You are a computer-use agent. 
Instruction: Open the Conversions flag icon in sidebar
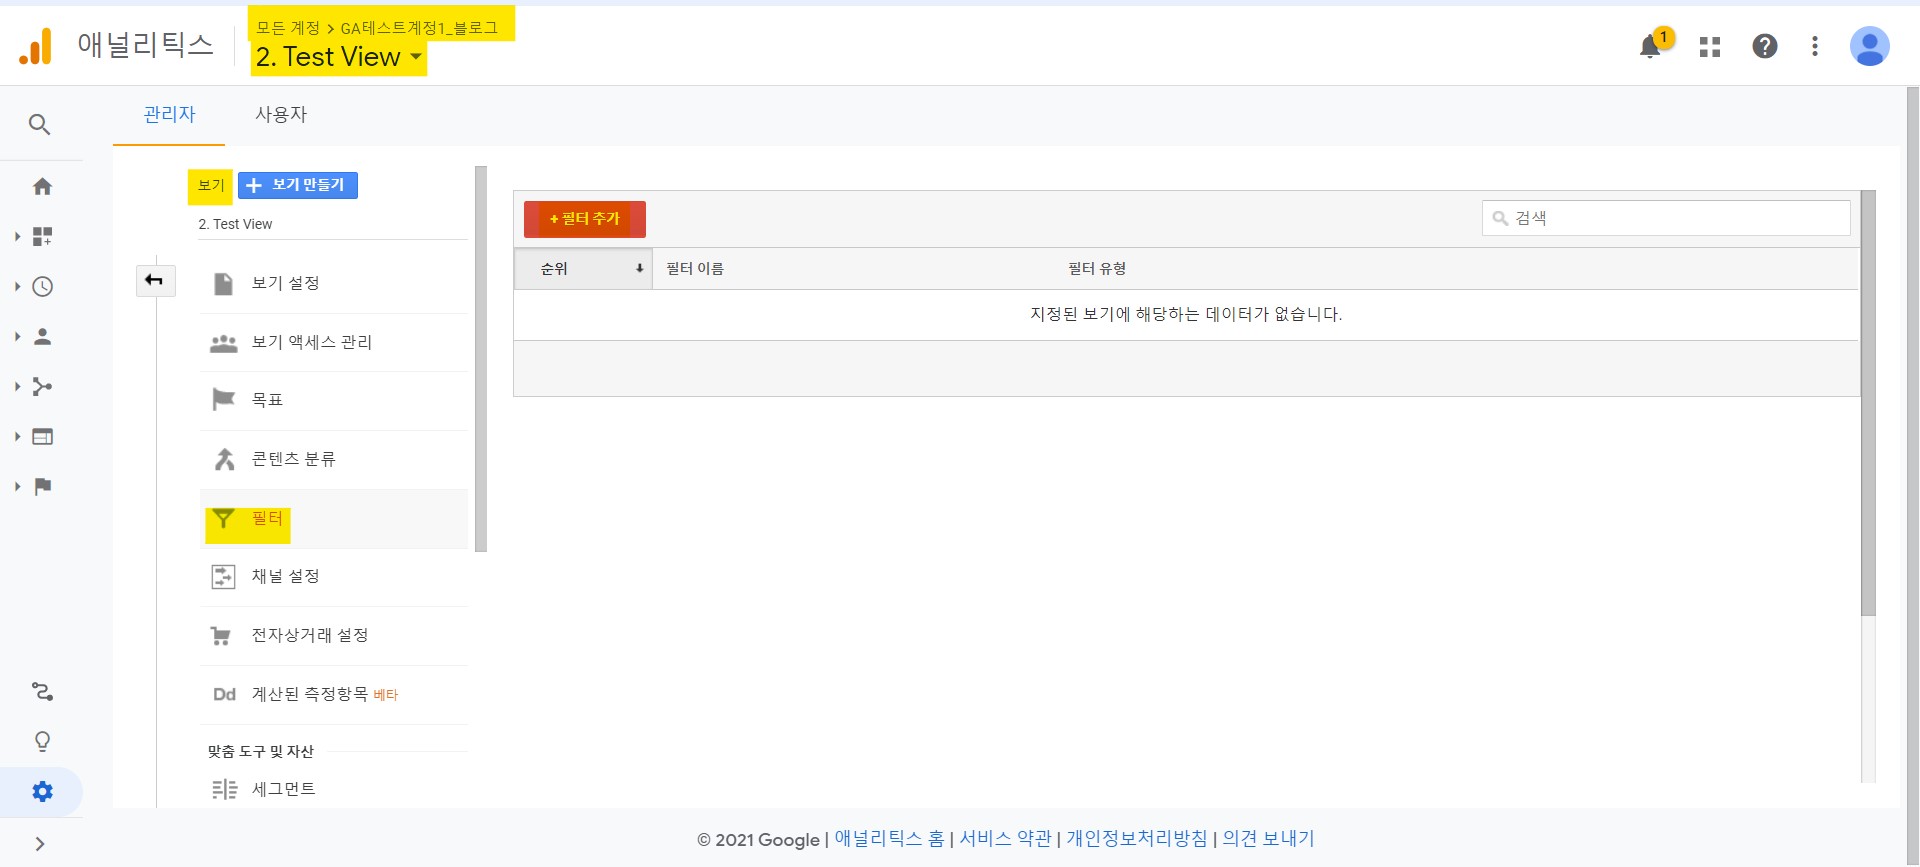[x=42, y=486]
